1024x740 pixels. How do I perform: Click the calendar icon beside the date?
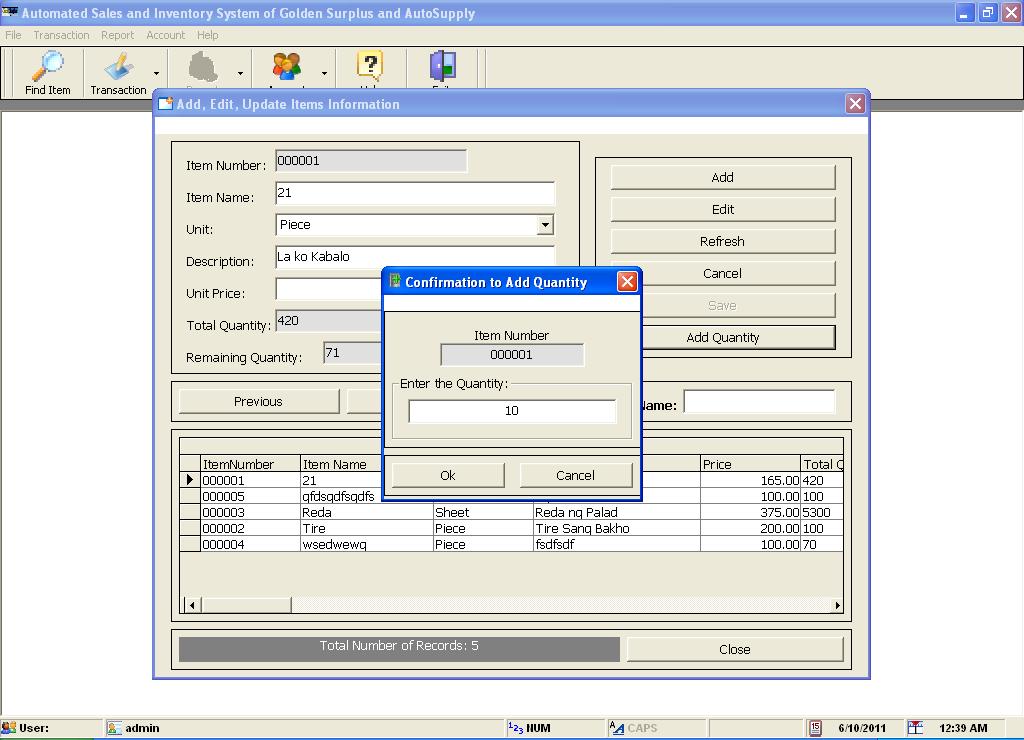pos(815,728)
